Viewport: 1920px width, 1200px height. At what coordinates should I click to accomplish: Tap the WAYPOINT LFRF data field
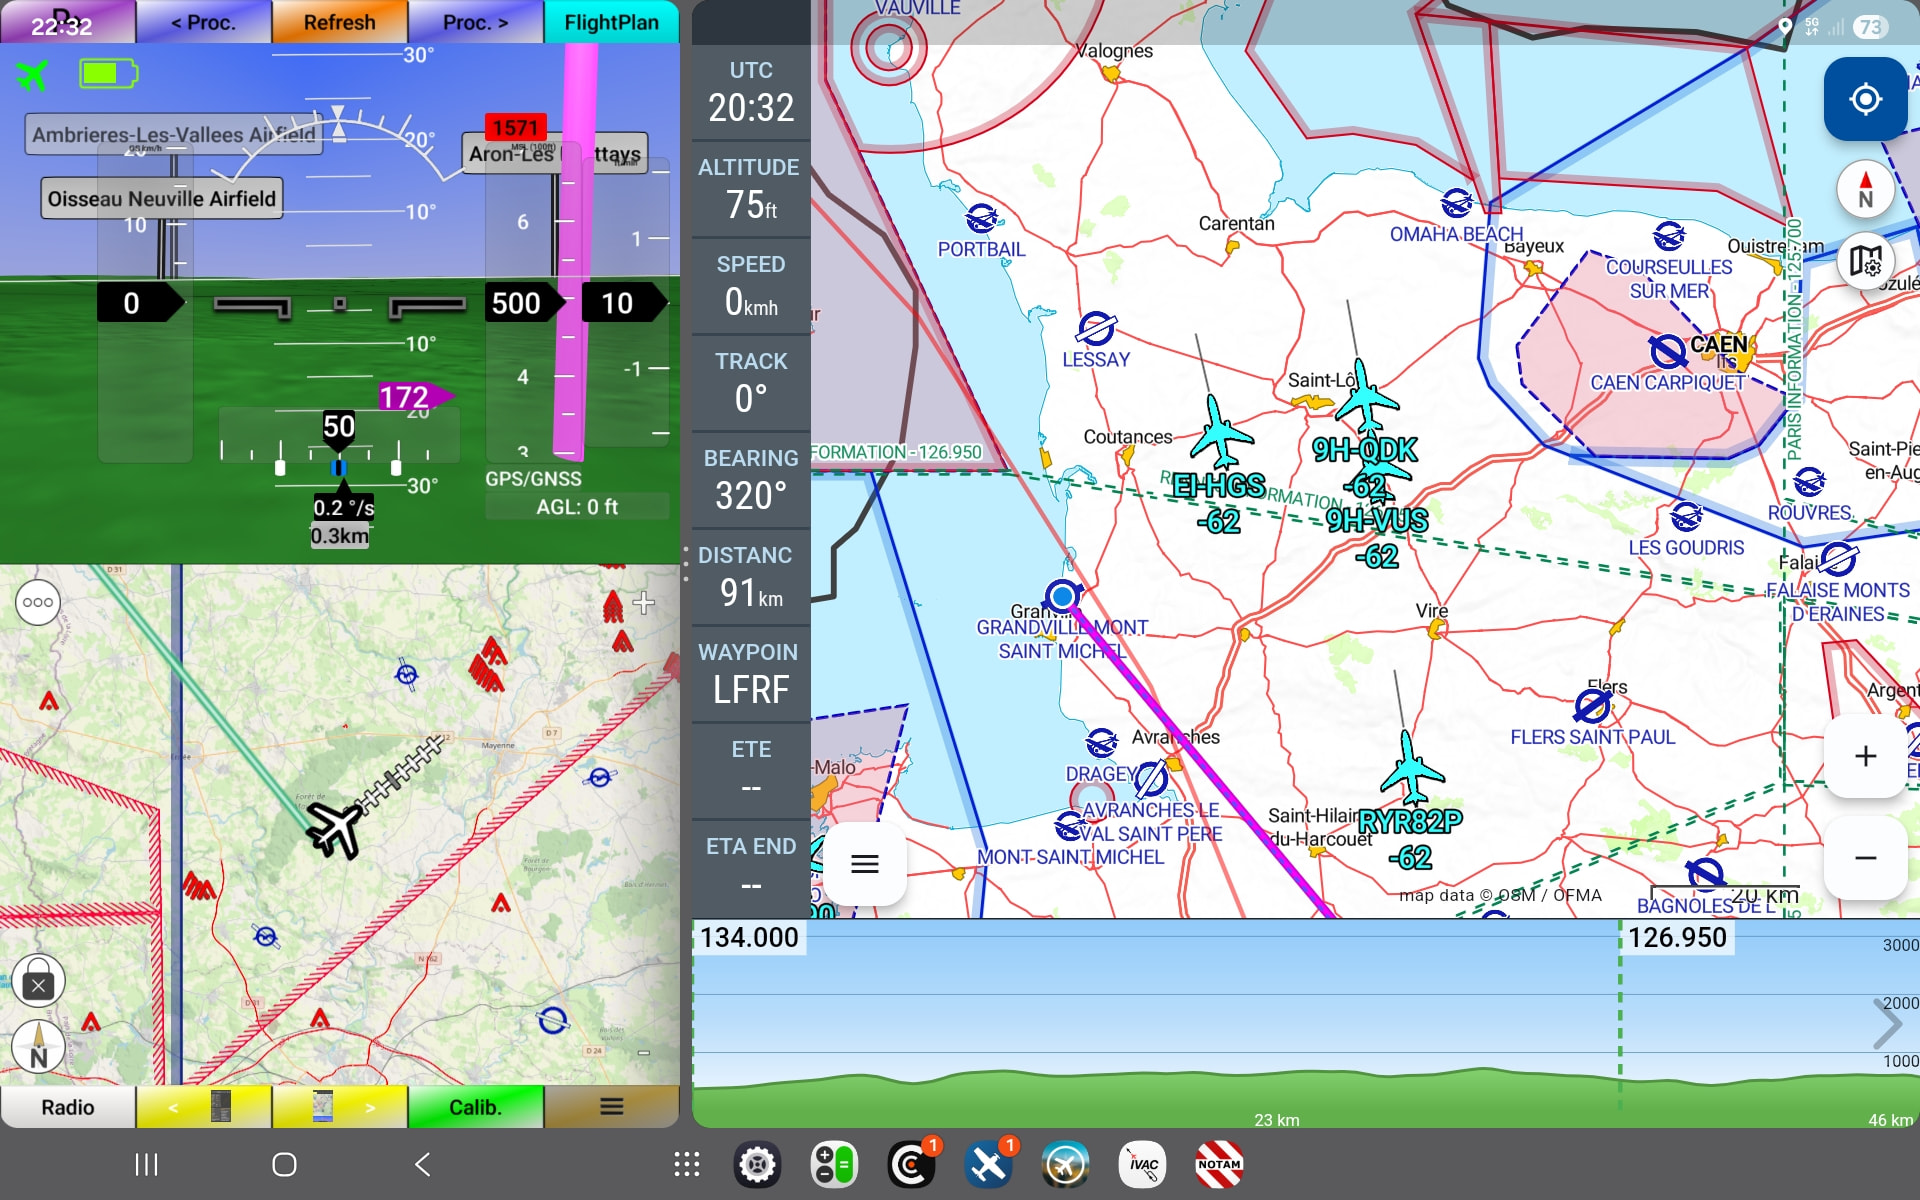click(x=750, y=674)
